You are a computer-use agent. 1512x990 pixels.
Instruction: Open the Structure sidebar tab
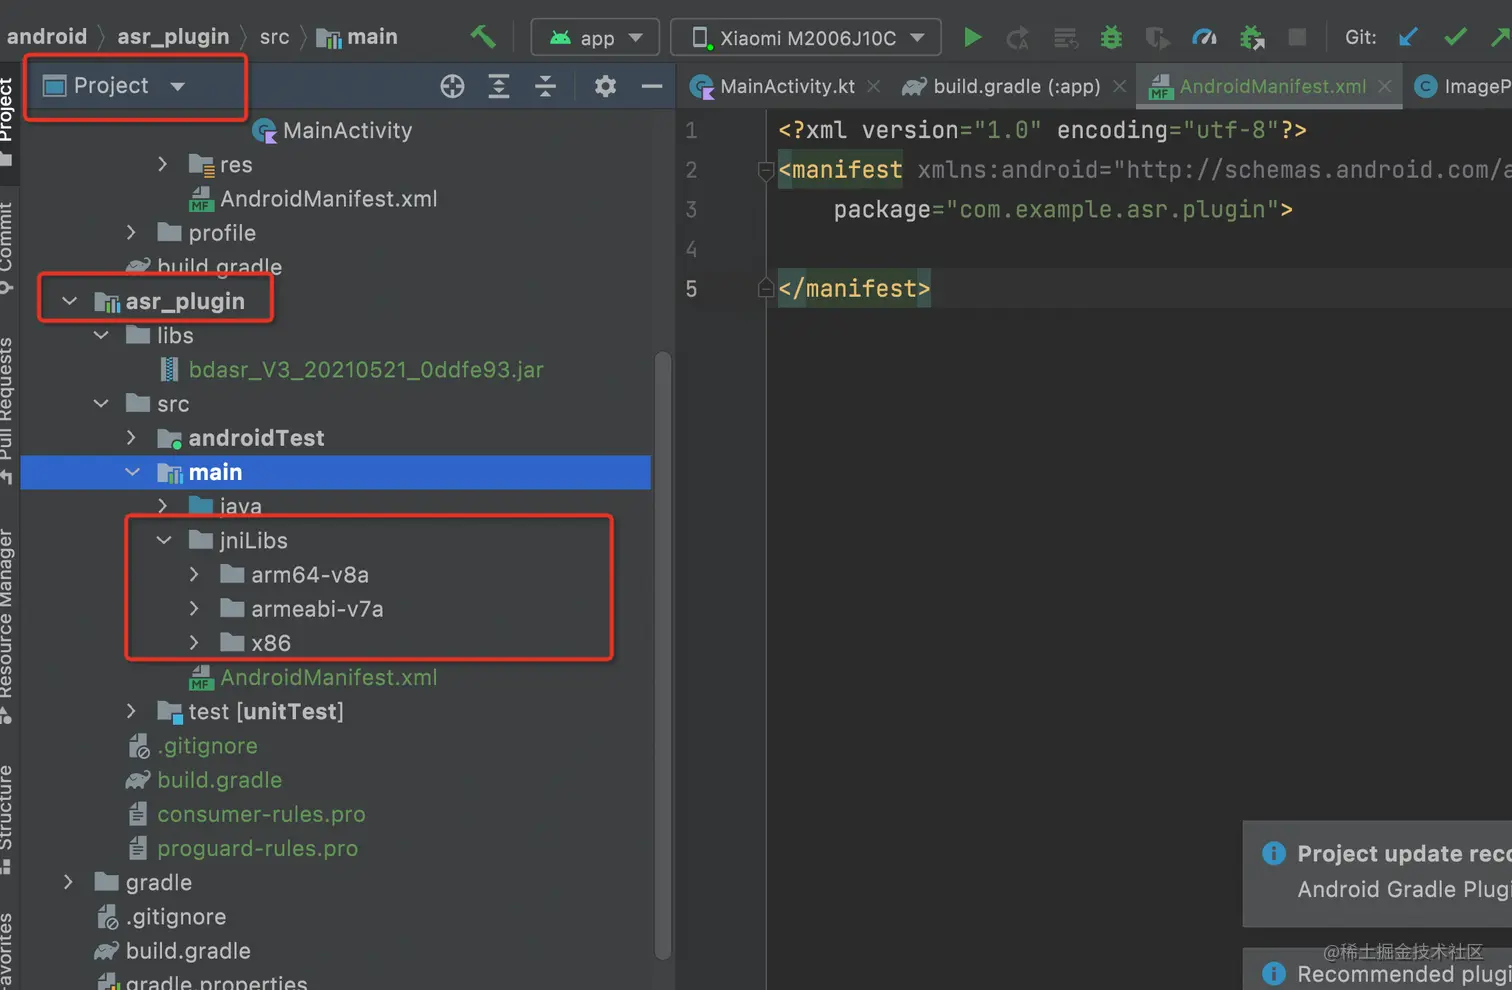click(x=8, y=818)
